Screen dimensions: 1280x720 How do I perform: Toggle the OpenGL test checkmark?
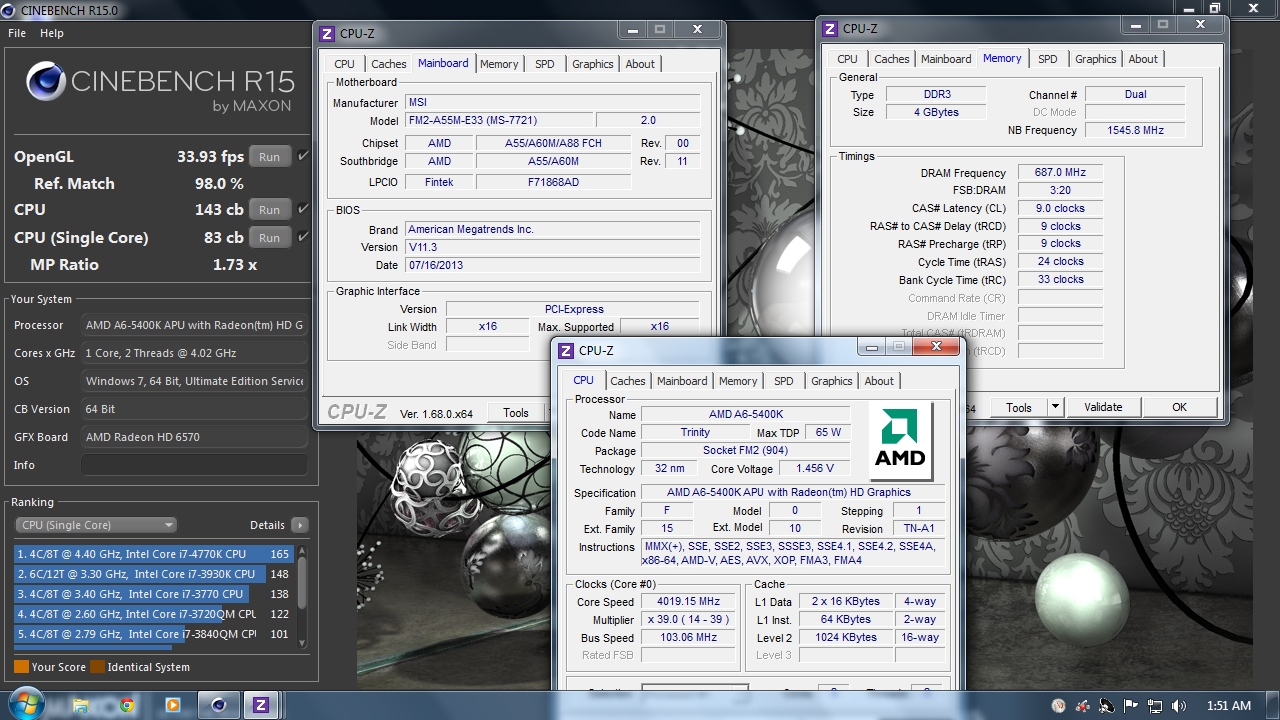[303, 156]
